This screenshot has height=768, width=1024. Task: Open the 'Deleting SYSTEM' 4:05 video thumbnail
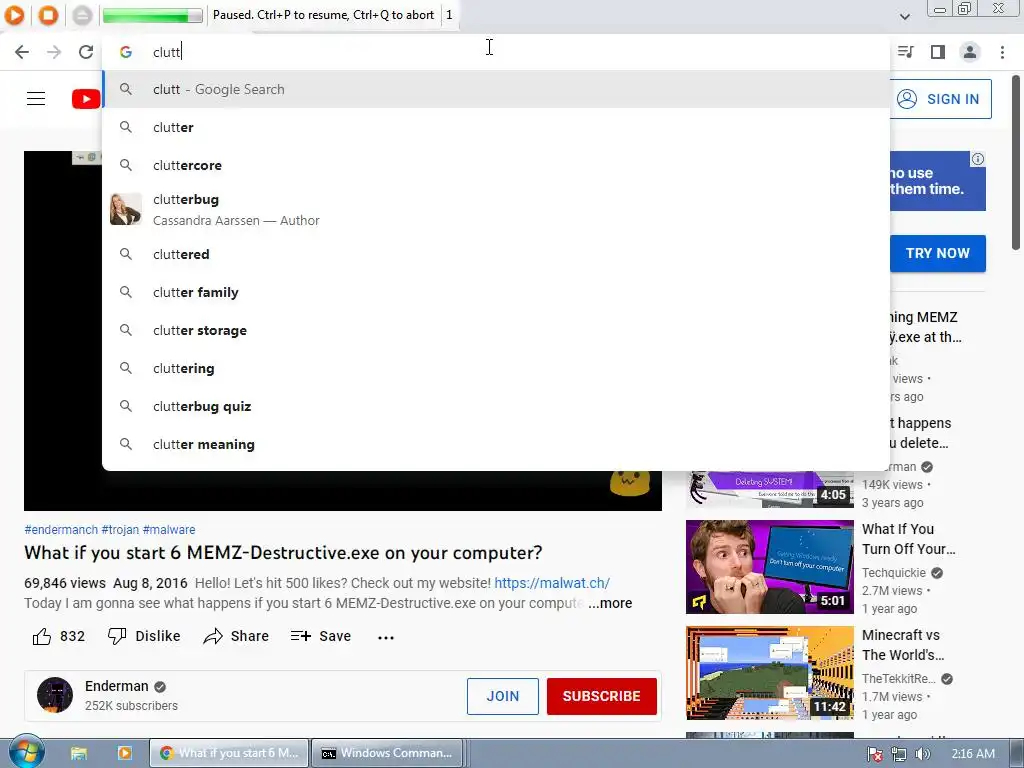pos(769,489)
